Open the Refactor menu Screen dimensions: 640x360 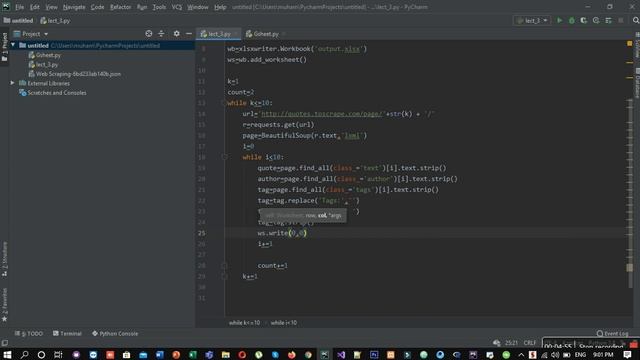pyautogui.click(x=120, y=7)
